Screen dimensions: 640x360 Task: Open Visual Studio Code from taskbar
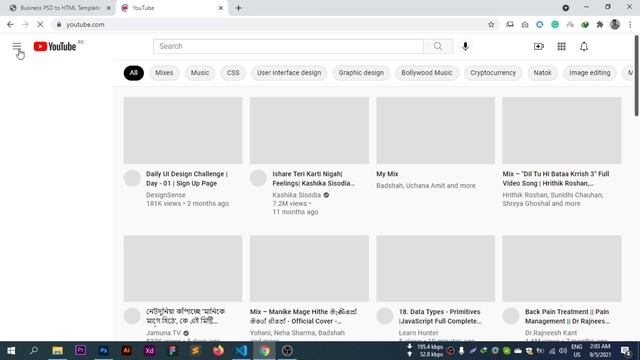(241, 351)
